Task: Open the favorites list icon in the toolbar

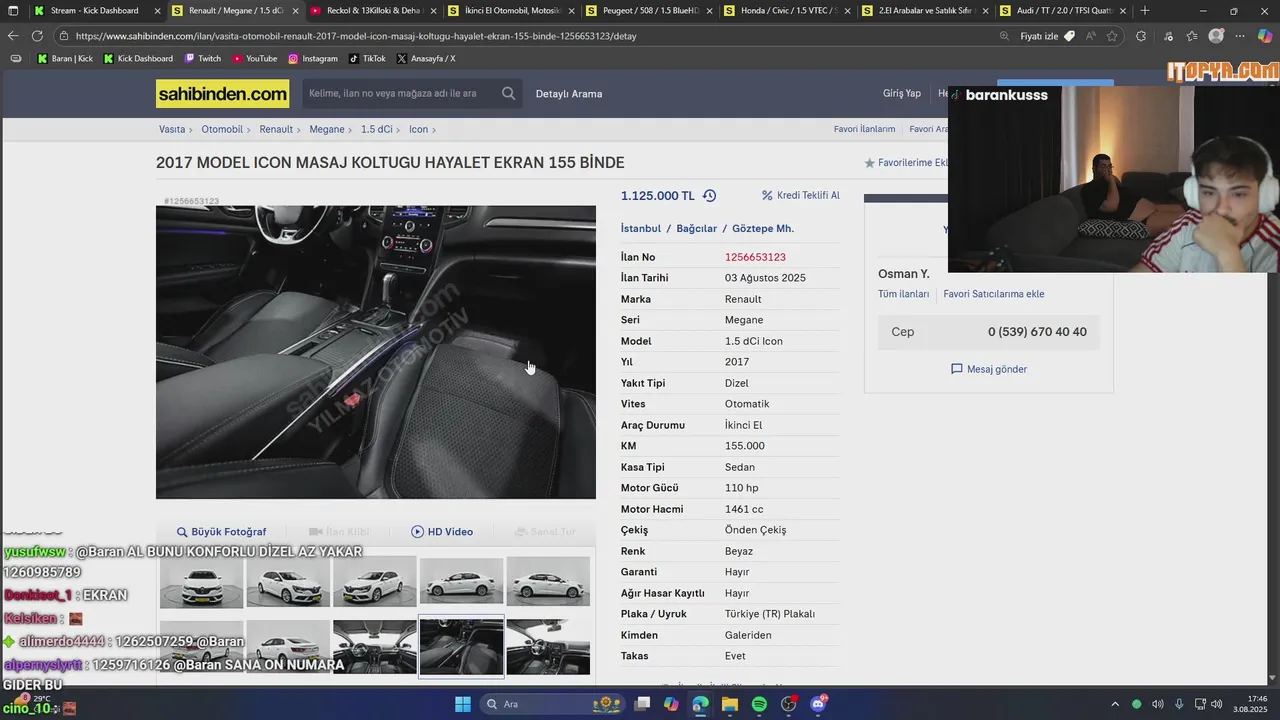Action: 1192,36
